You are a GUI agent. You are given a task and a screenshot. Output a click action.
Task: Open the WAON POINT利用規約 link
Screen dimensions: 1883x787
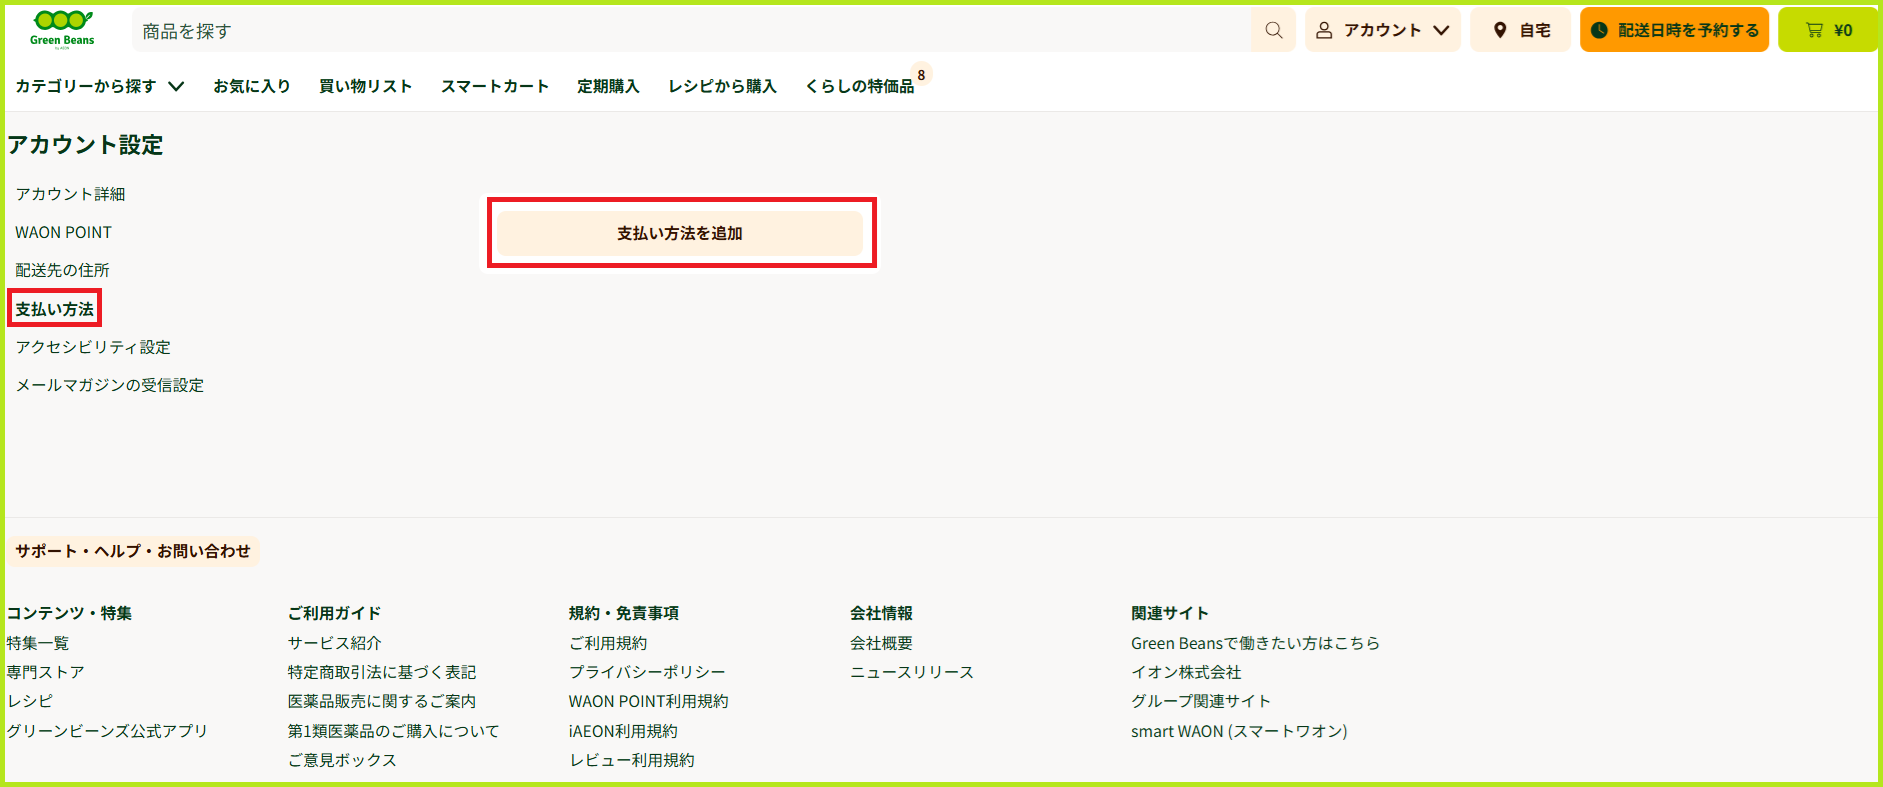[648, 701]
